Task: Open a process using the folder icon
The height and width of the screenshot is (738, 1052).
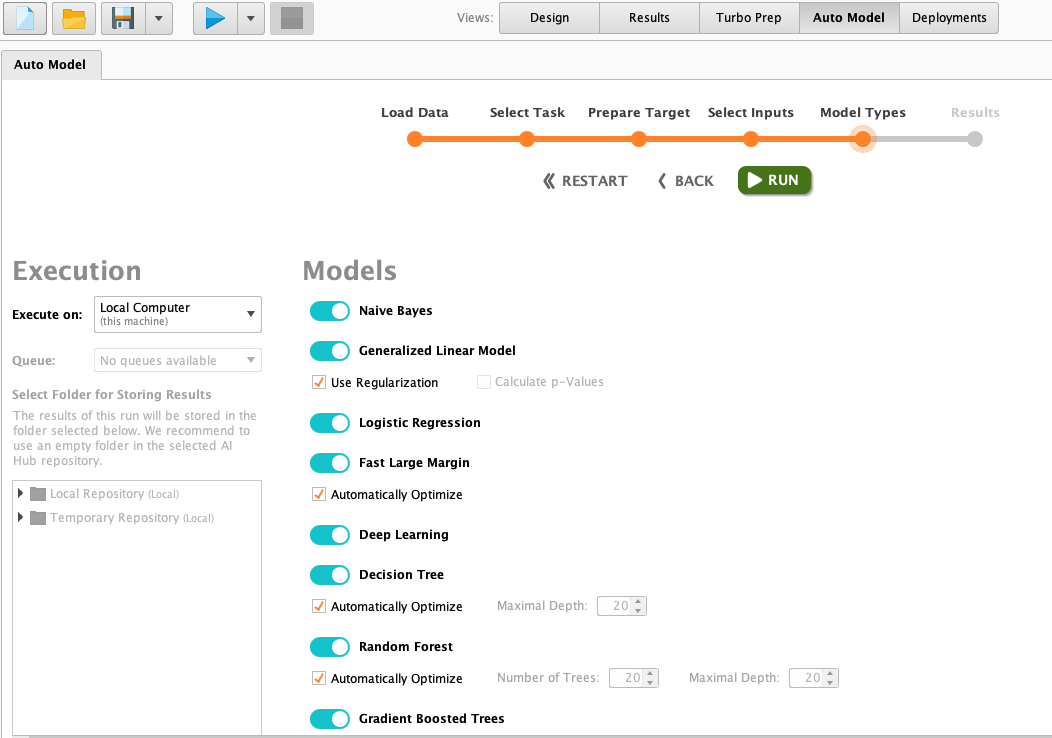Action: tap(73, 17)
